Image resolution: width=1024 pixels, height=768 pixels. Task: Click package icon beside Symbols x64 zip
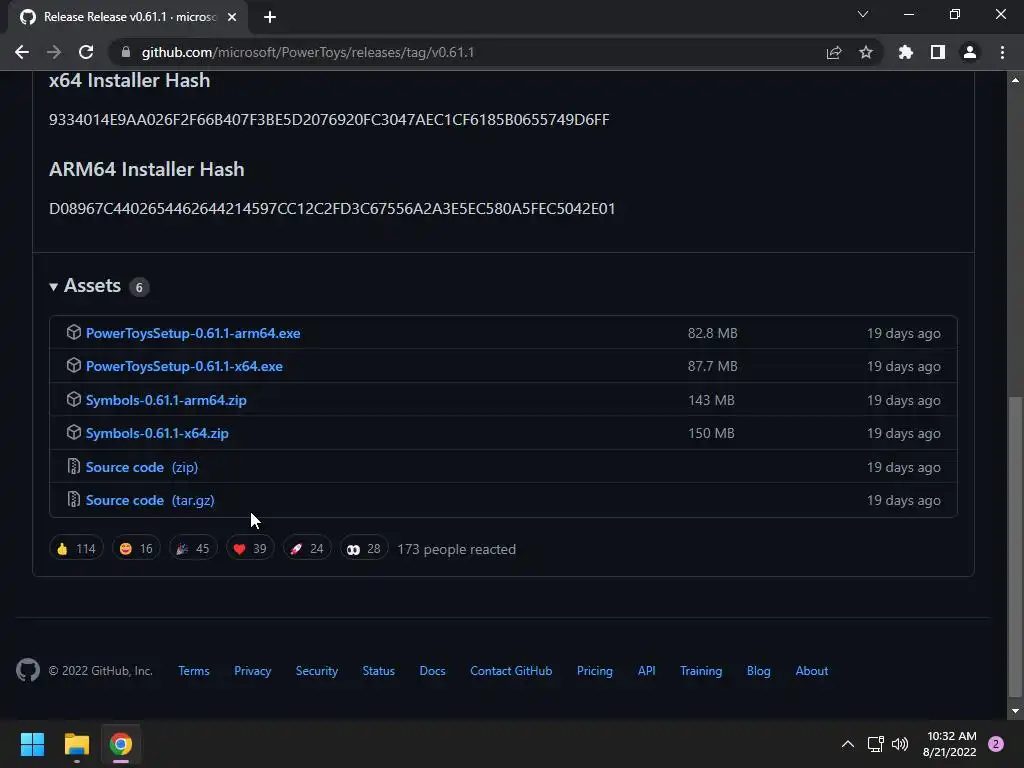point(74,433)
